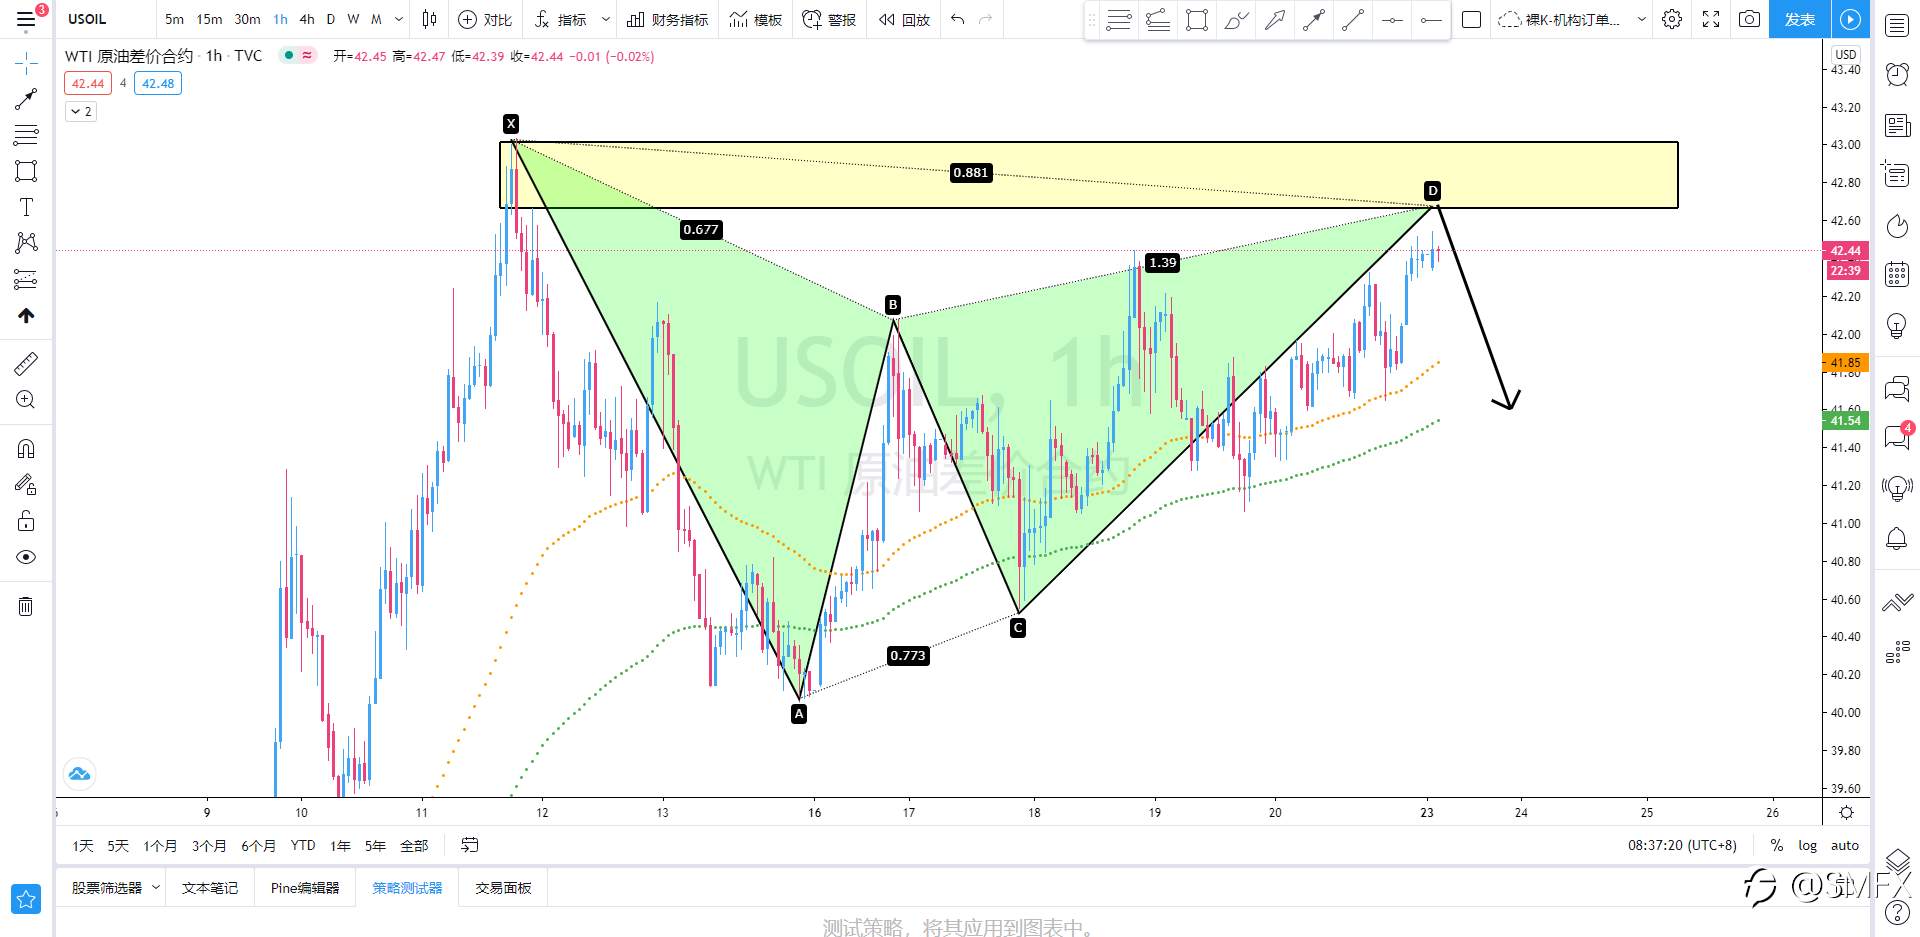Set date range to 3个月
The height and width of the screenshot is (937, 1920).
click(209, 845)
